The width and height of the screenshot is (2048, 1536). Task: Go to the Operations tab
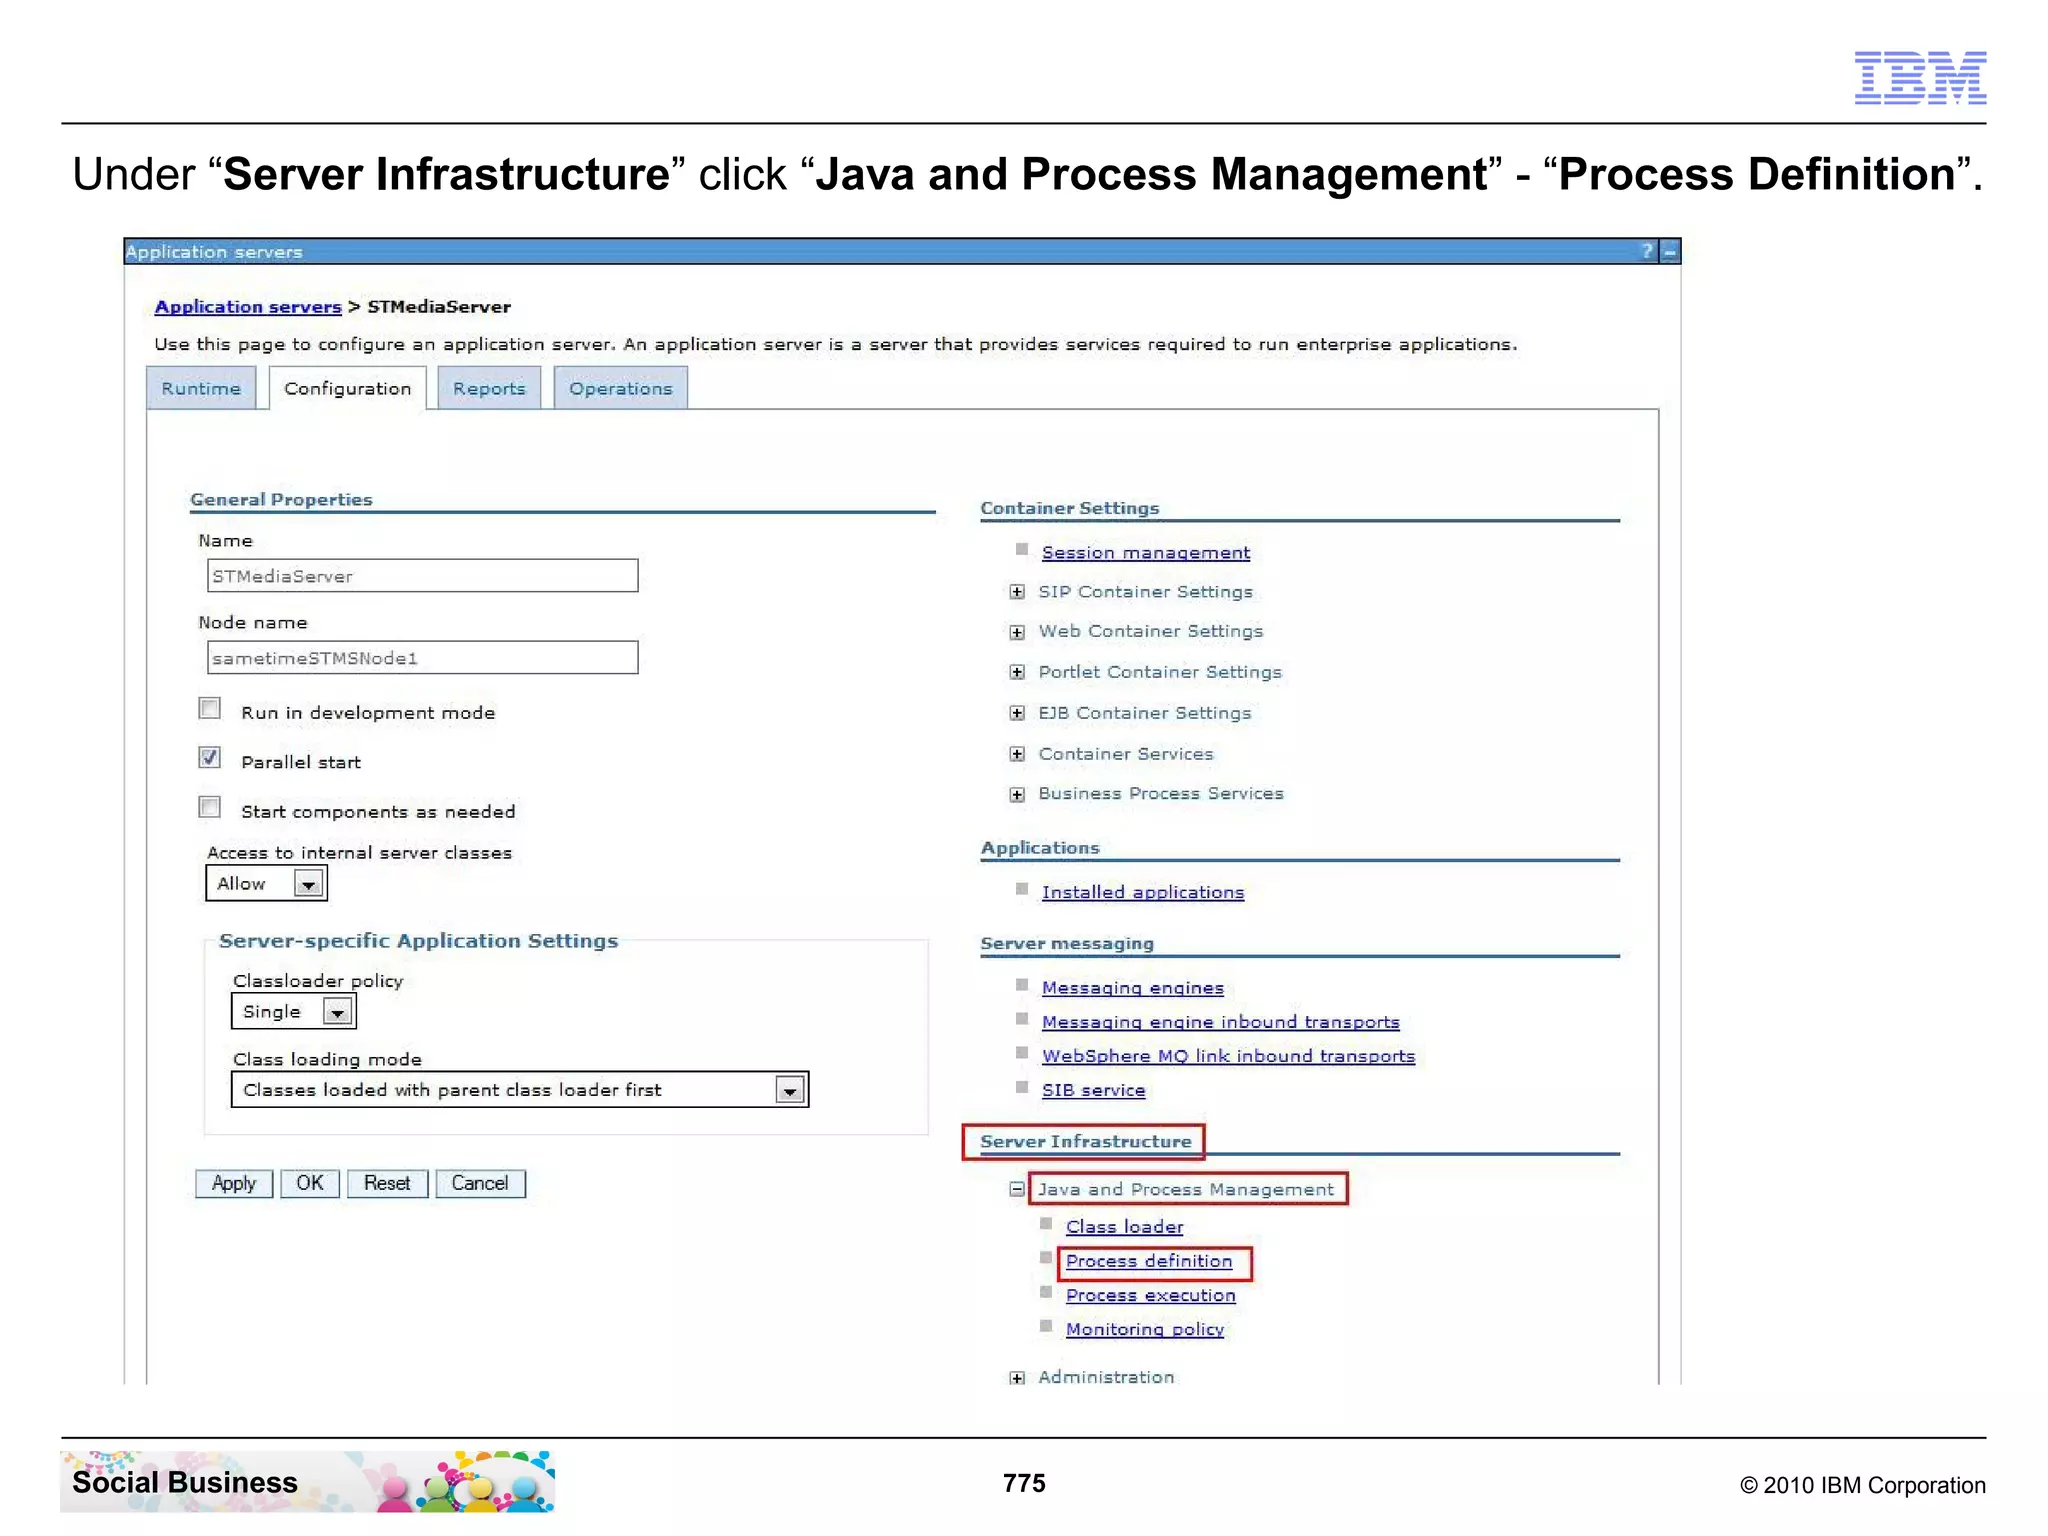tap(621, 388)
